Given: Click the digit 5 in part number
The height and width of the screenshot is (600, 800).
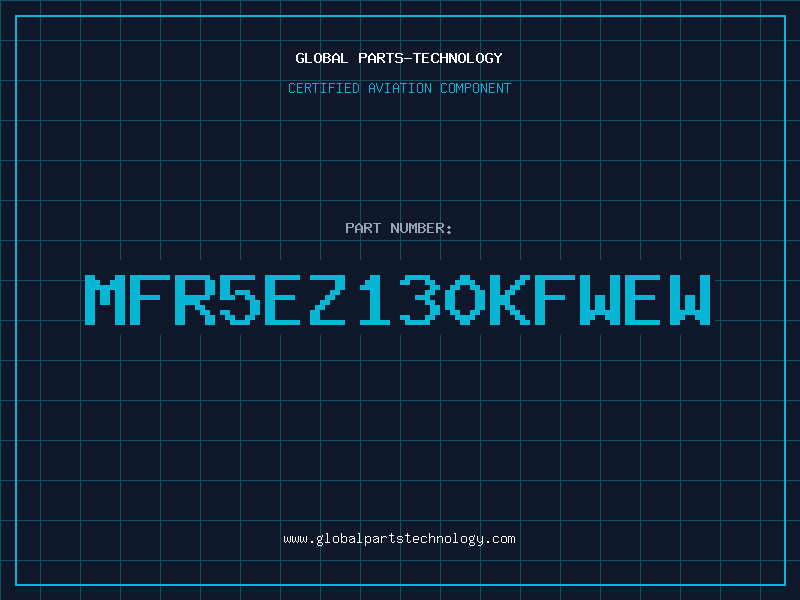Looking at the screenshot, I should (239, 300).
